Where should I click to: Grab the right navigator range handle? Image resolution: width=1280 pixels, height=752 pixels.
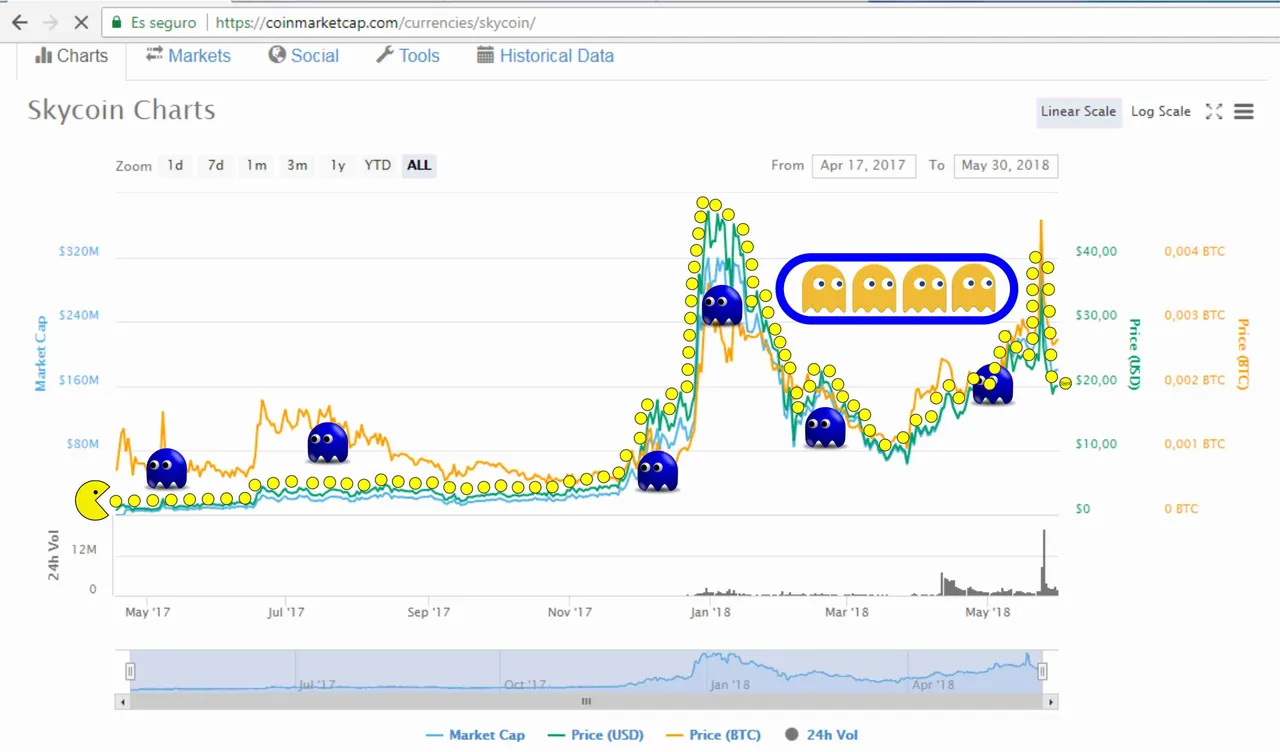1042,671
